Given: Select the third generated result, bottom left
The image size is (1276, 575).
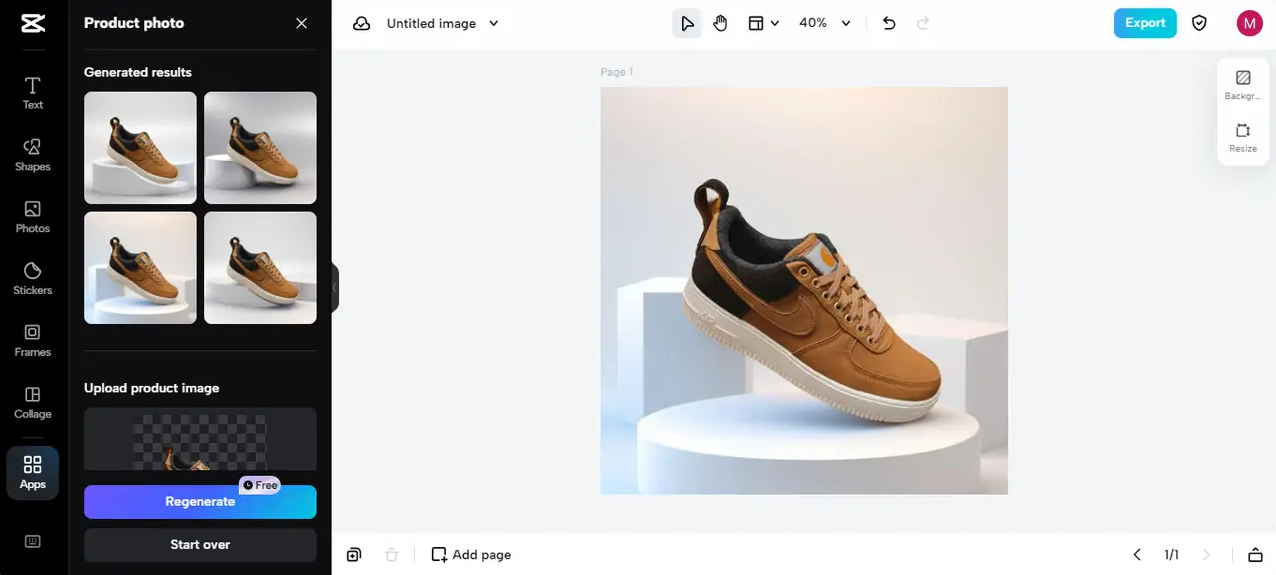Looking at the screenshot, I should [x=140, y=268].
